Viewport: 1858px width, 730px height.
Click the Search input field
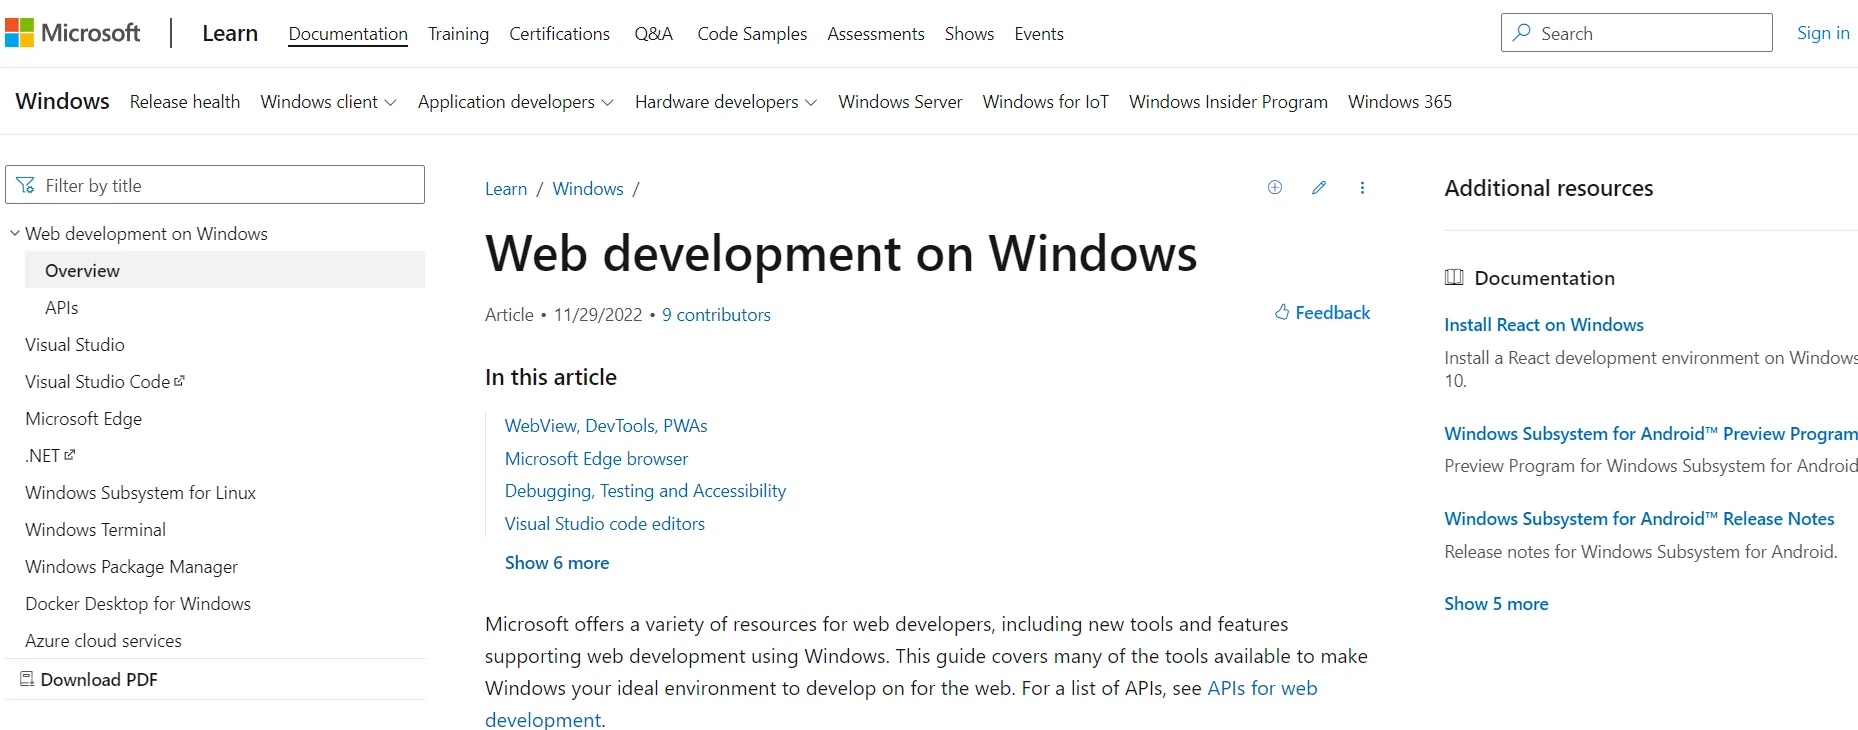coord(1636,32)
